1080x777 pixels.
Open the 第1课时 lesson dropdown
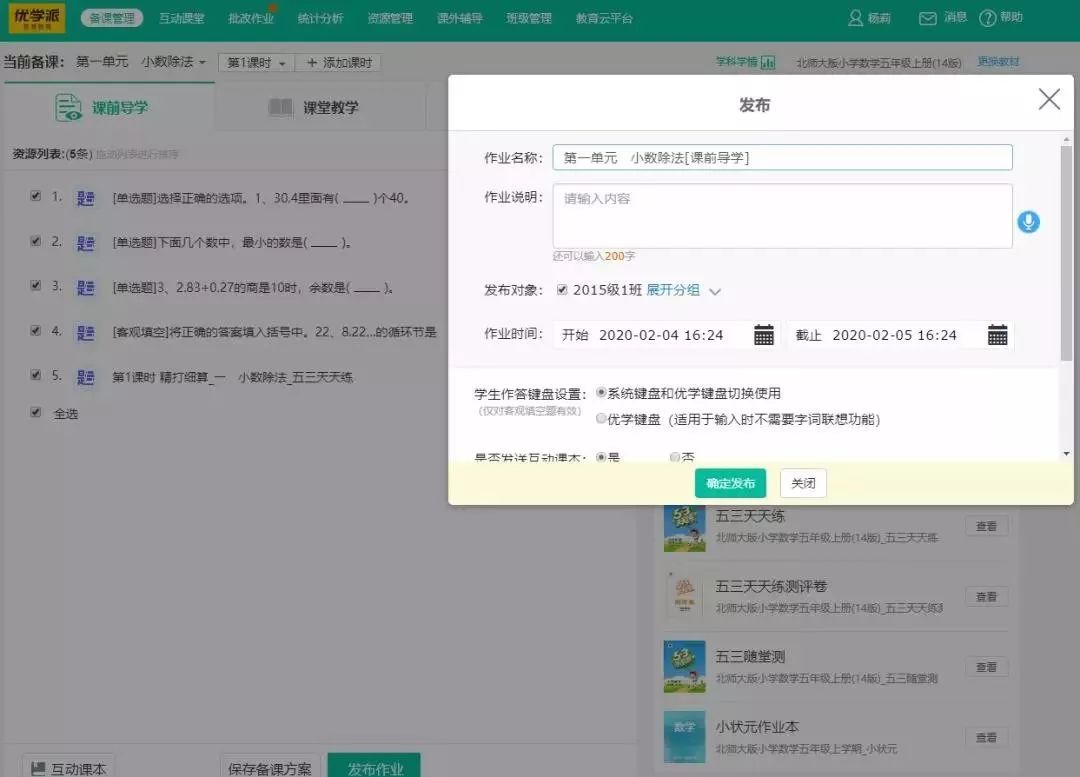256,63
